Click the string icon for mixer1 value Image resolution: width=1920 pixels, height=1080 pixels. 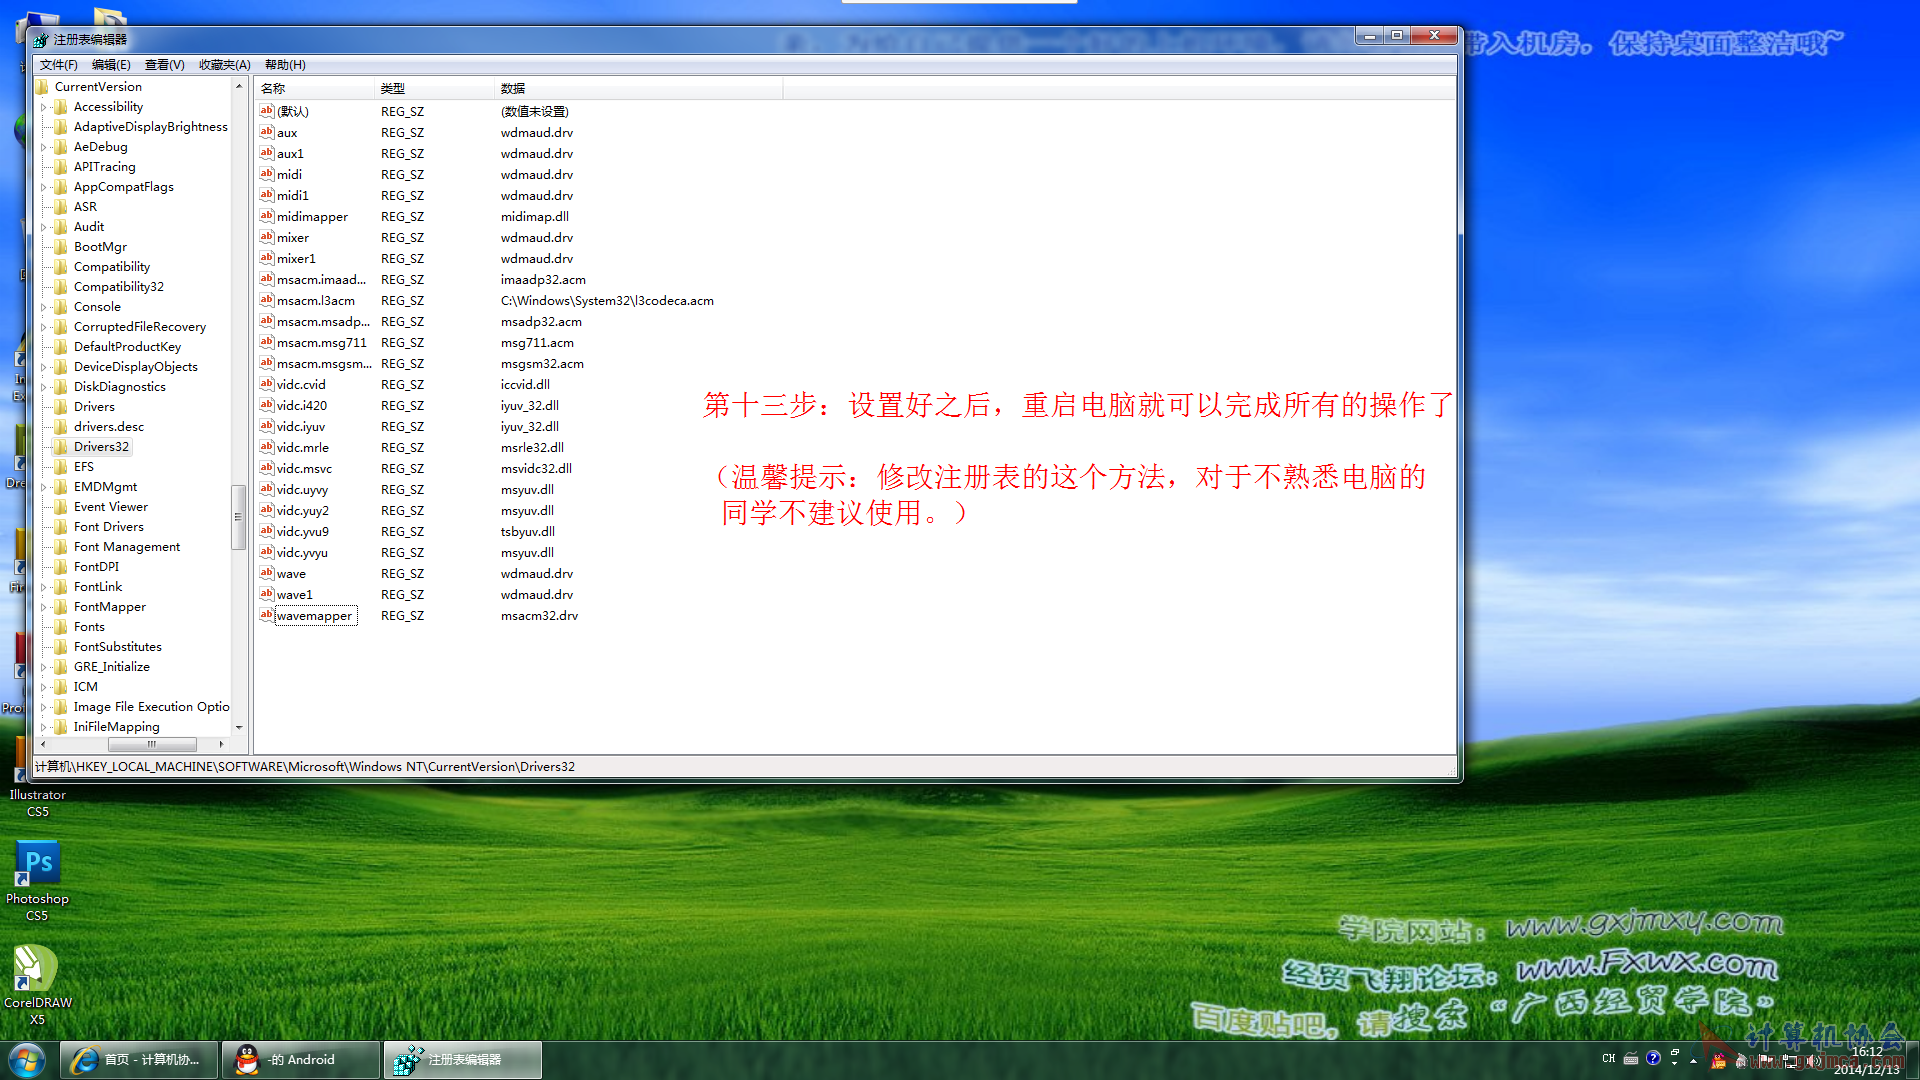click(267, 258)
